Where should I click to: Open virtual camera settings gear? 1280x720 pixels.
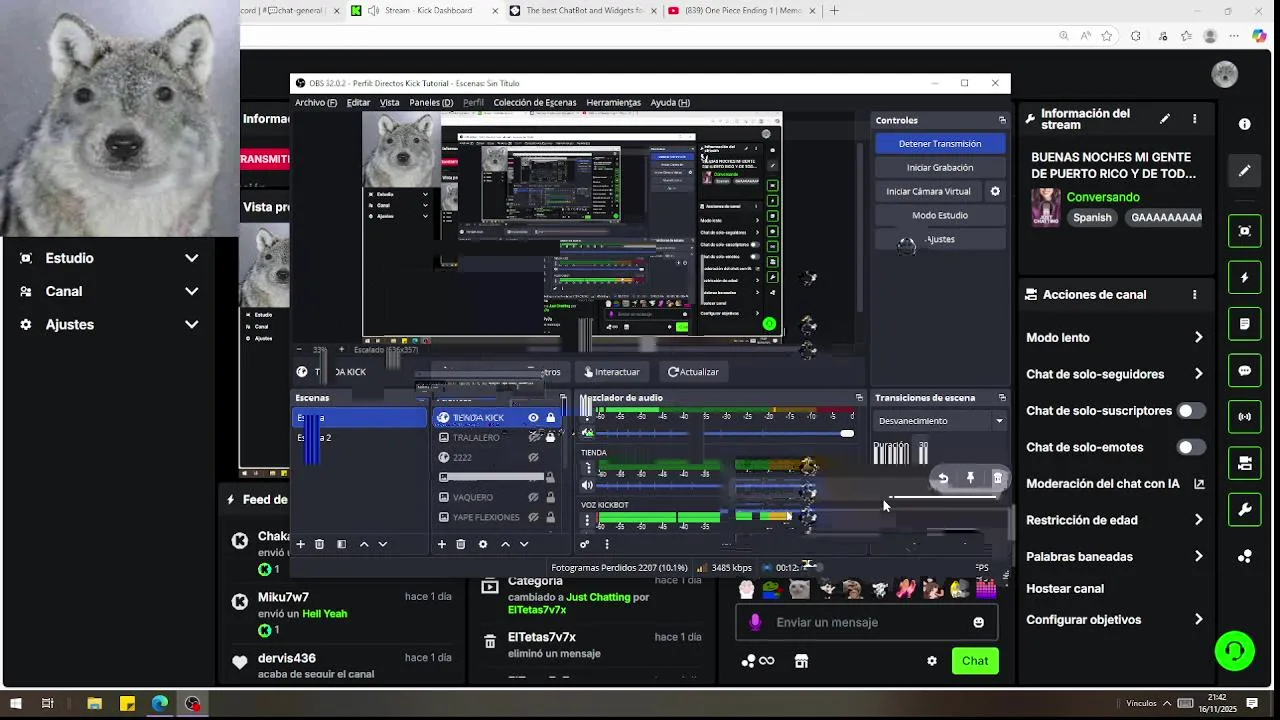coord(995,192)
